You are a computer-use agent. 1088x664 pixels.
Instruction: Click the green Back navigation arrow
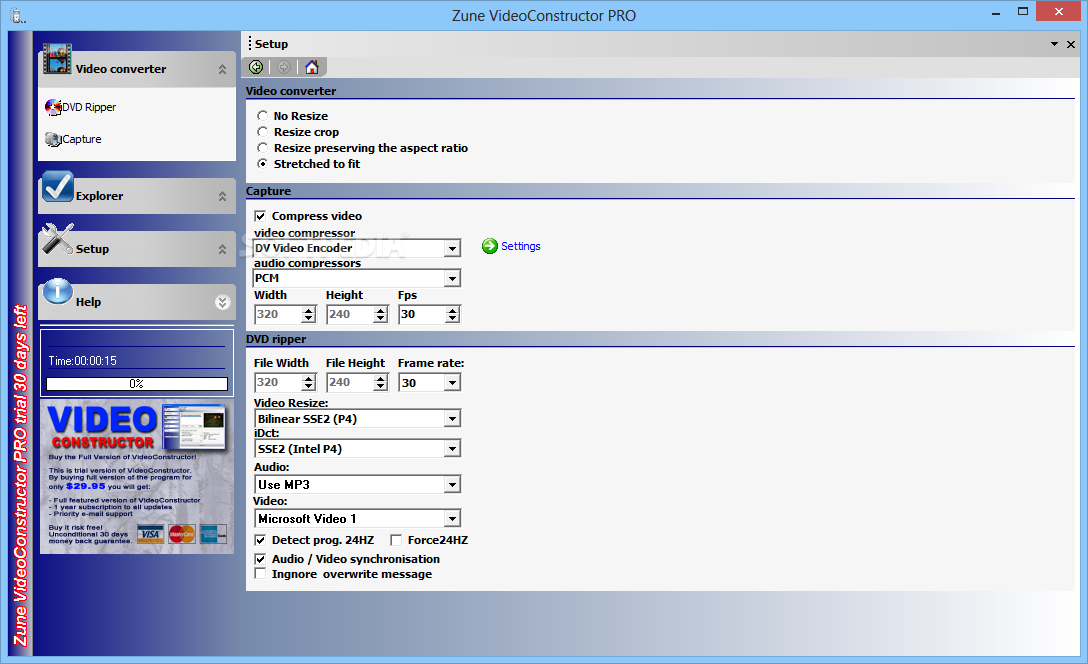[x=256, y=67]
